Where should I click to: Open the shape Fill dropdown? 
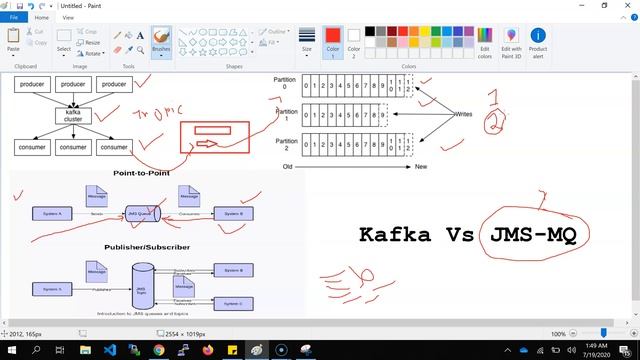[269, 42]
